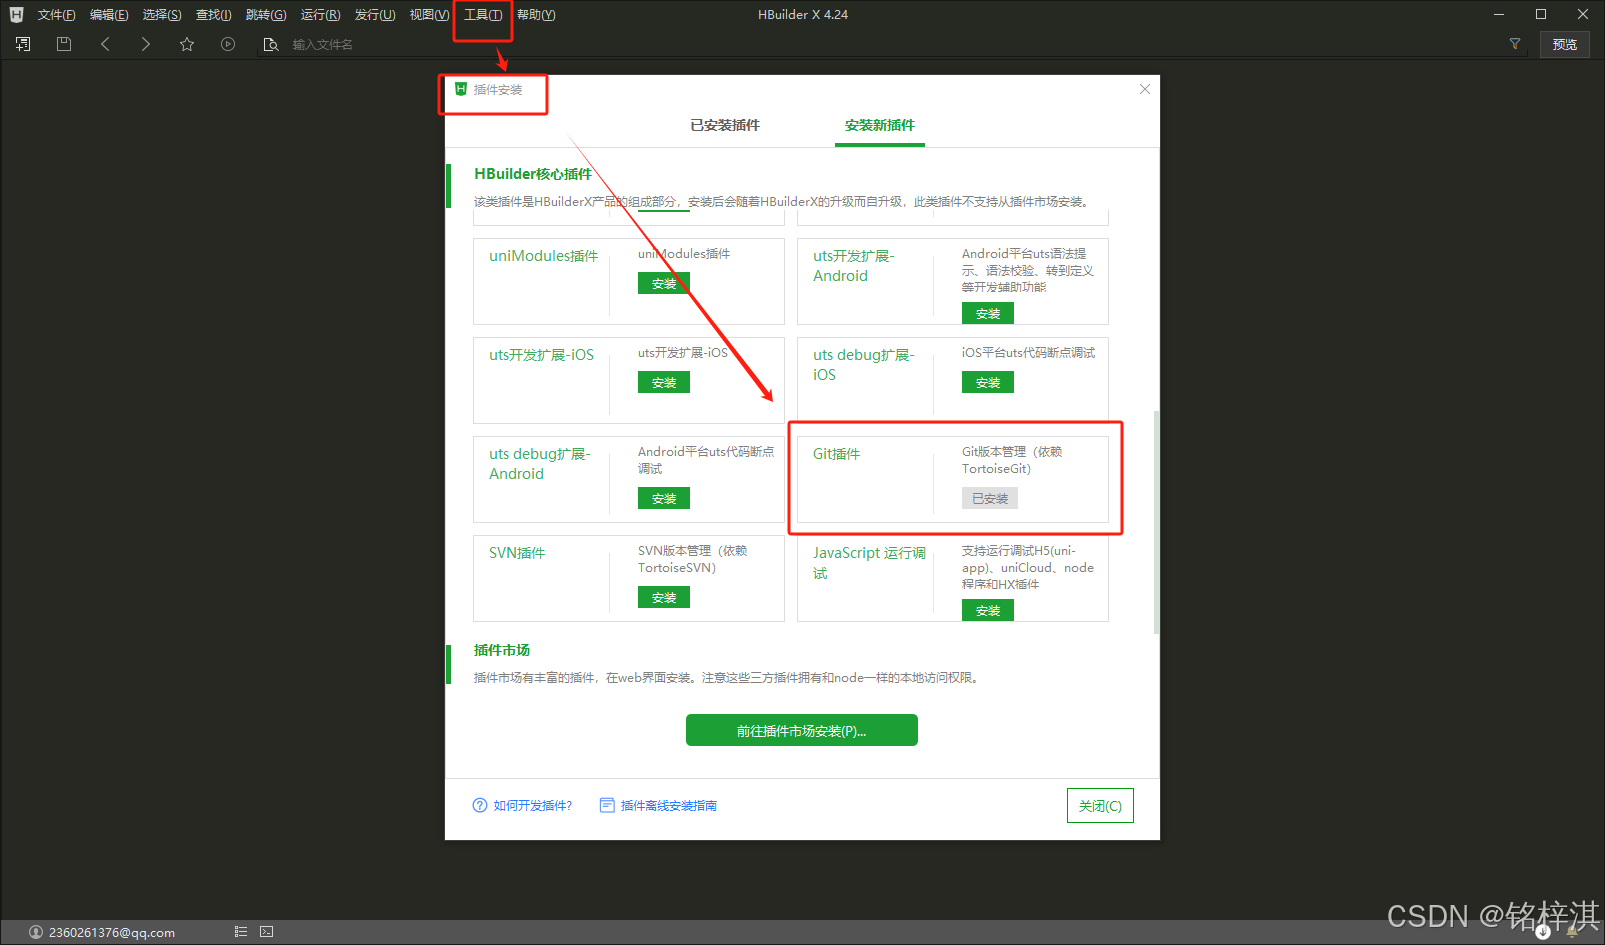Close the plugin install dialog
Screen dimensions: 1605x945
click(1145, 89)
